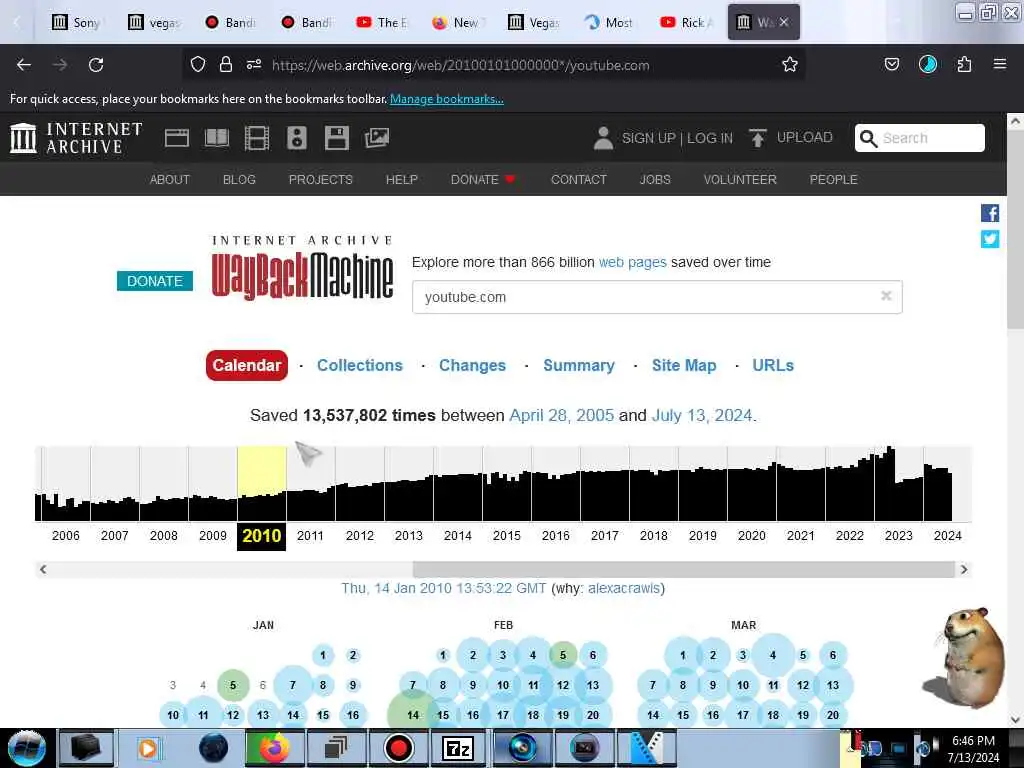Click the red record taskbar icon
The height and width of the screenshot is (768, 1024).
(398, 748)
